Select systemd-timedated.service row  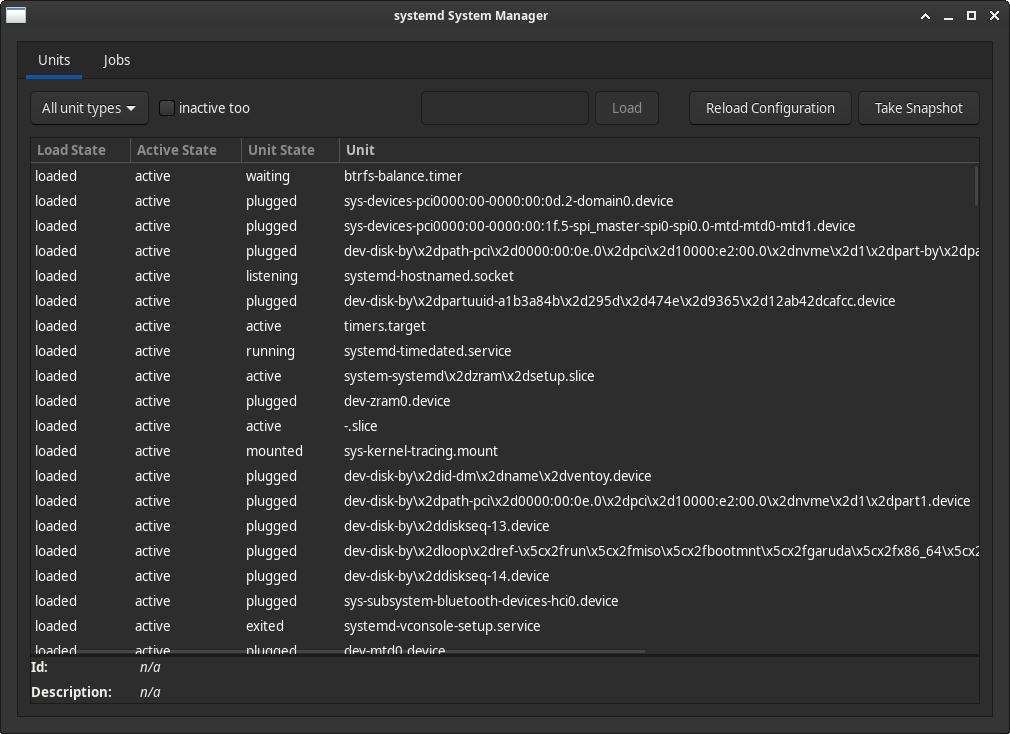[427, 351]
